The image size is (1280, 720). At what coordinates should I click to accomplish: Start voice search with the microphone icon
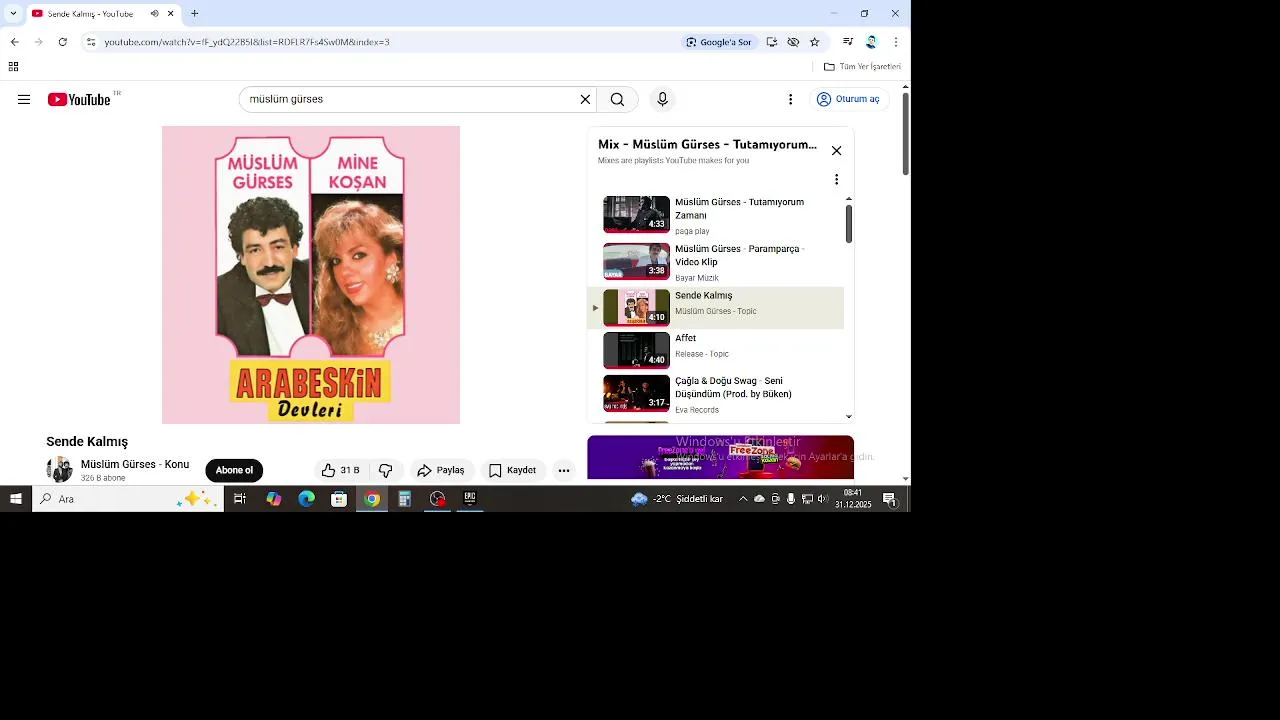[x=662, y=99]
